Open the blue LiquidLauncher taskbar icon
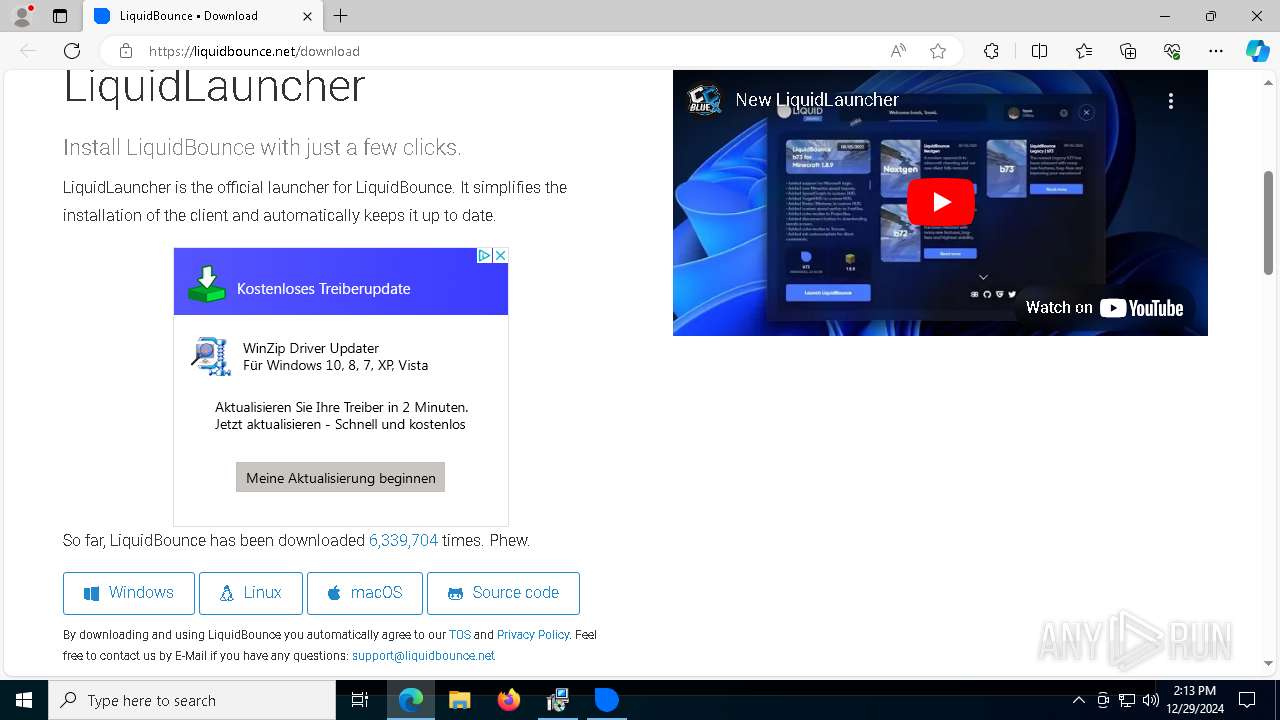Screen dimensions: 1280x720 click(607, 700)
